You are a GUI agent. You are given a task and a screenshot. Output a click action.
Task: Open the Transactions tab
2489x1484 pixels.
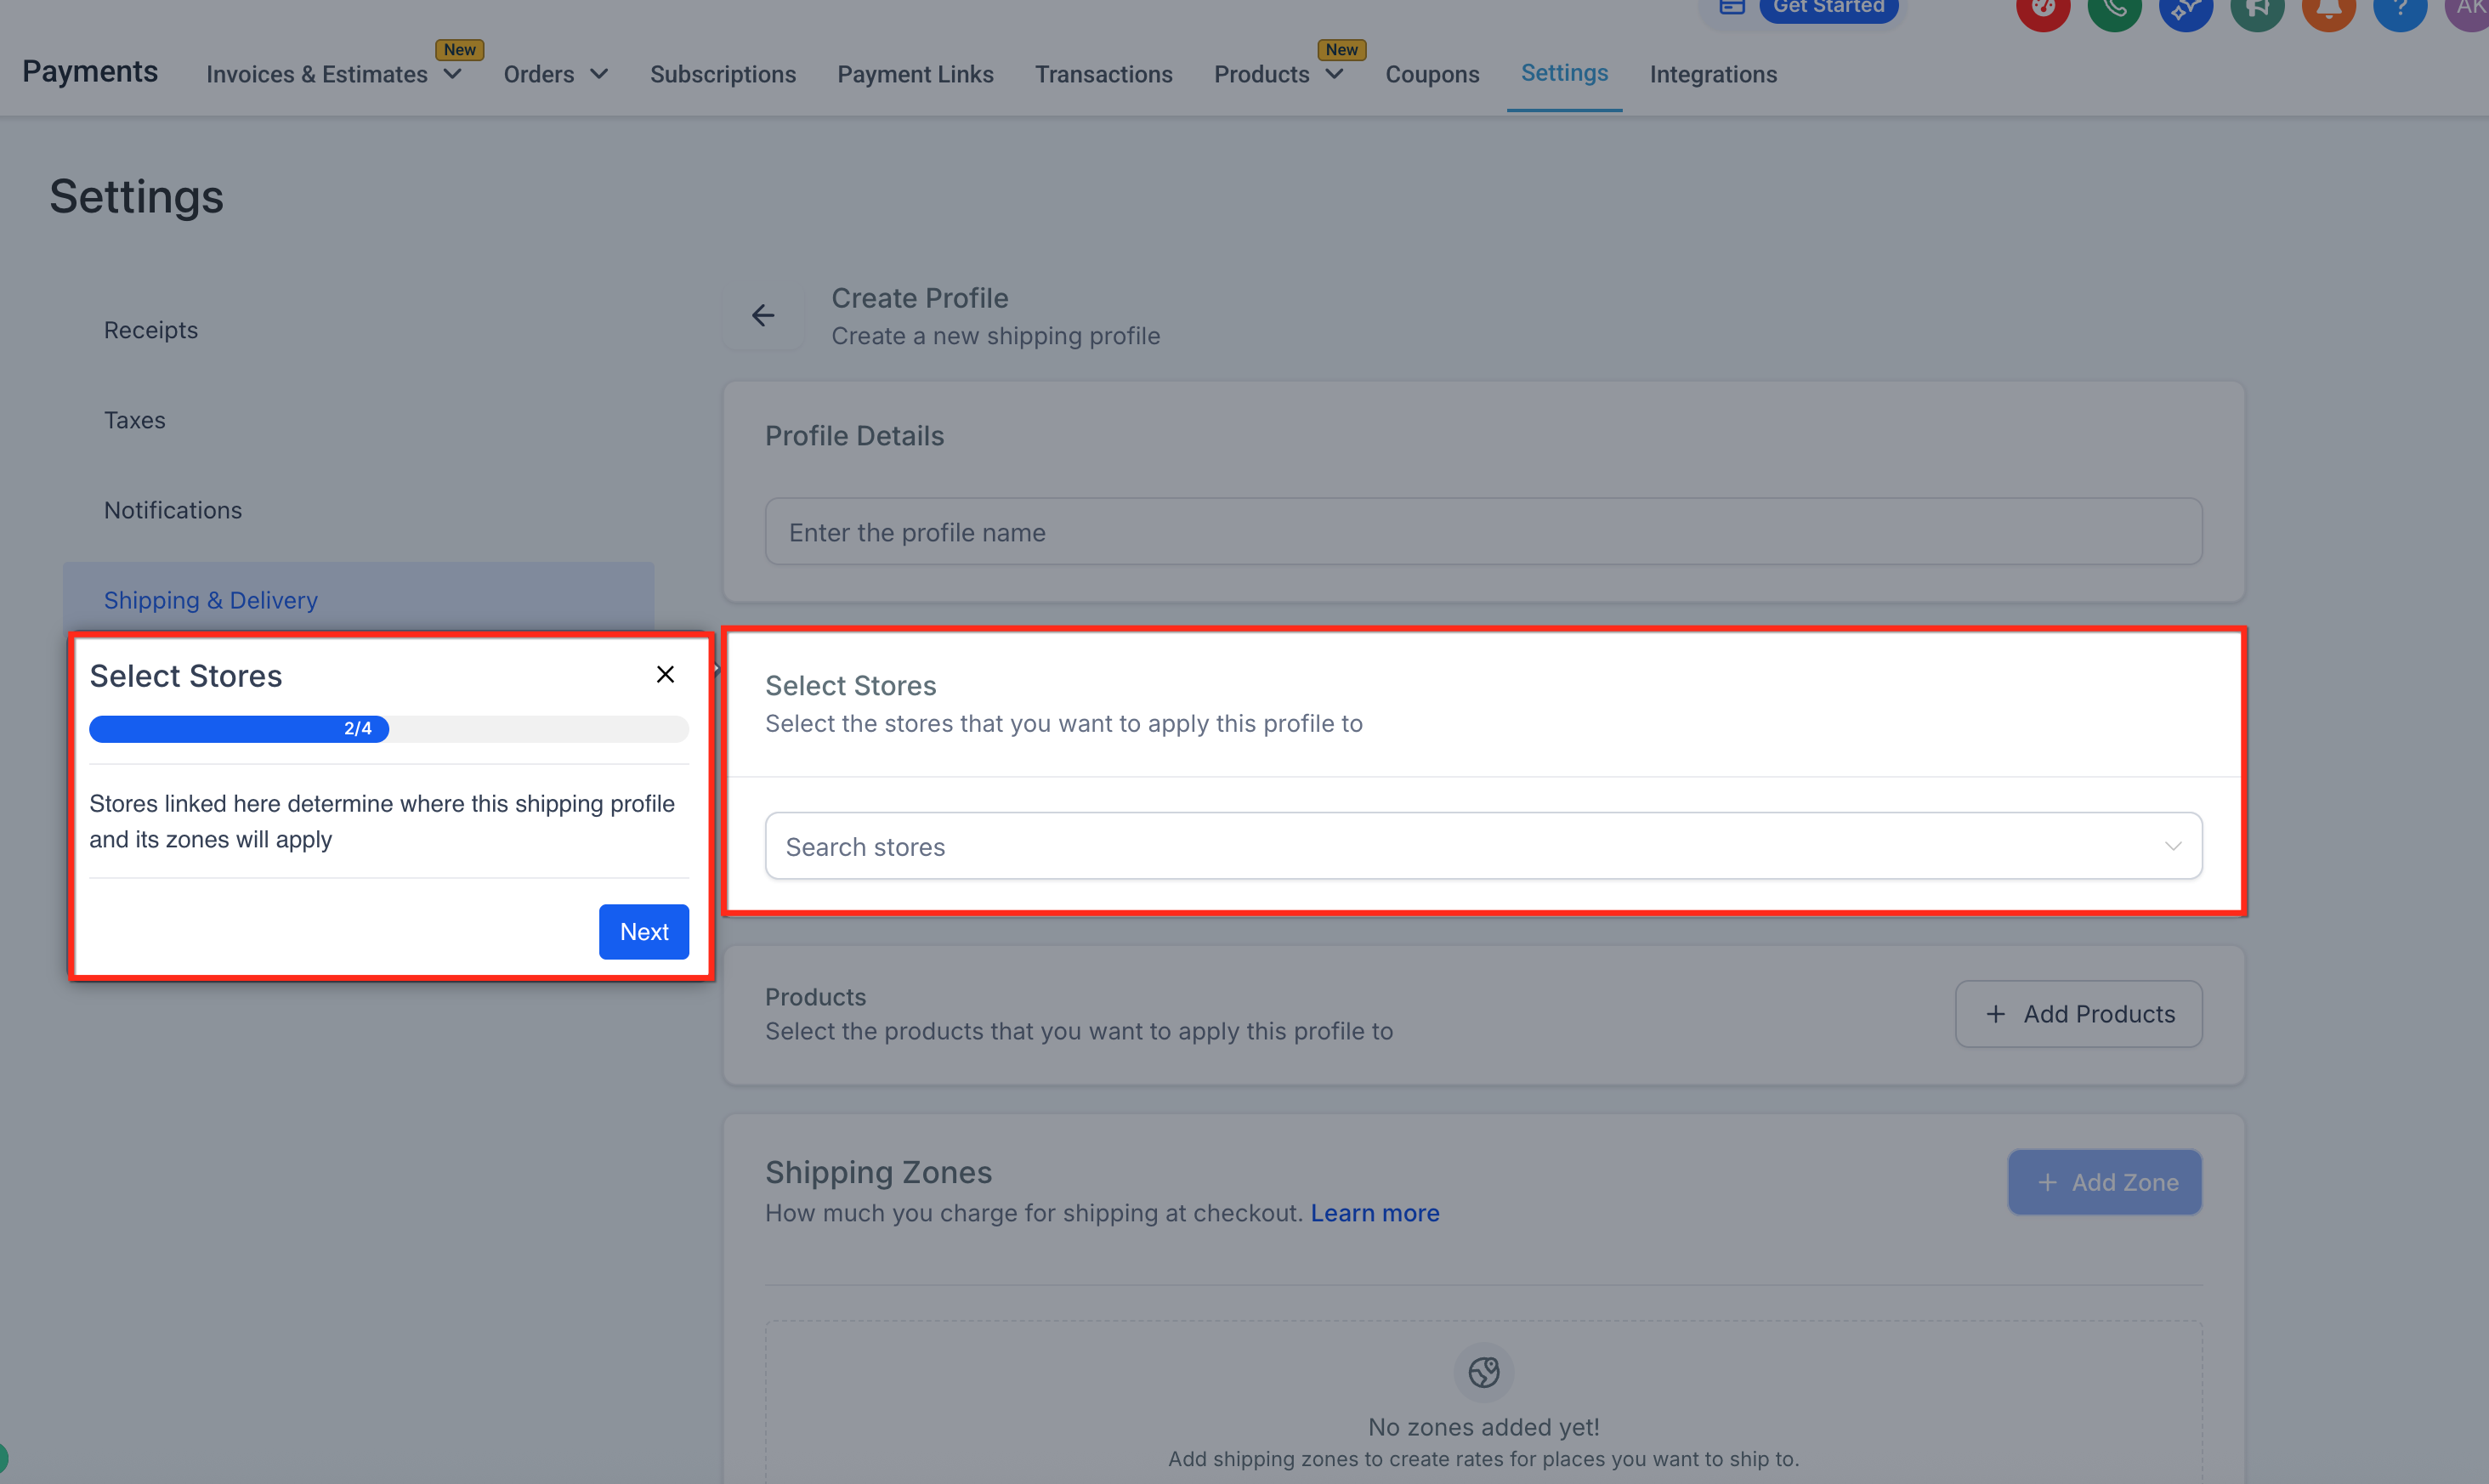click(1103, 74)
